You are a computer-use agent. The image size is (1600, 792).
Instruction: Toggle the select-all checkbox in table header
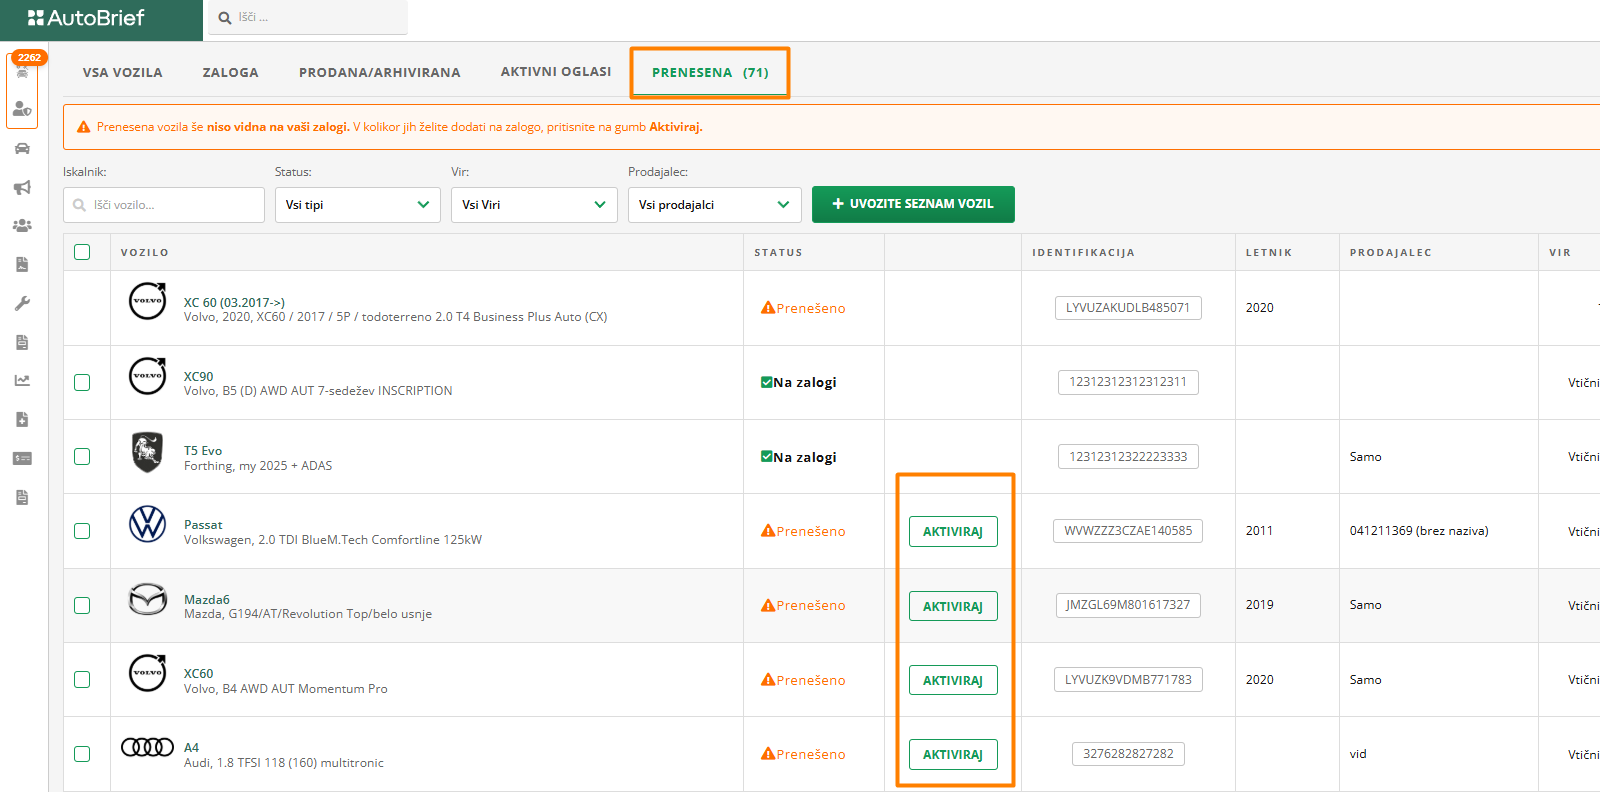pyautogui.click(x=82, y=252)
